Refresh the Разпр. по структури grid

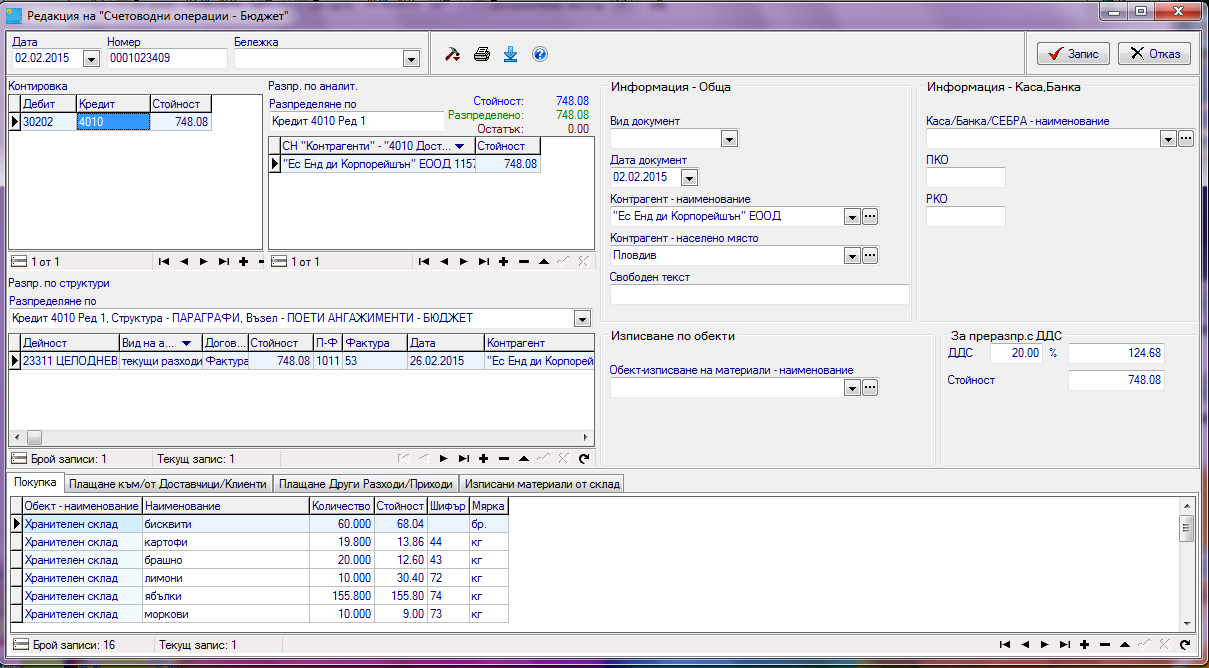tap(583, 458)
